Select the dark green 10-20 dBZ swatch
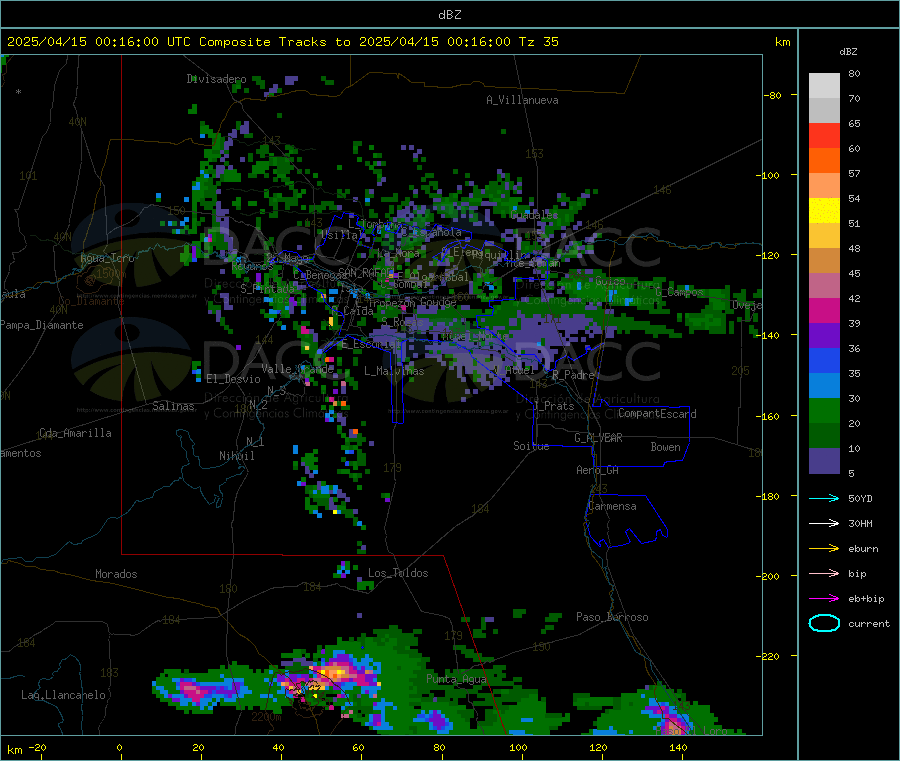This screenshot has width=900, height=761. 824,436
